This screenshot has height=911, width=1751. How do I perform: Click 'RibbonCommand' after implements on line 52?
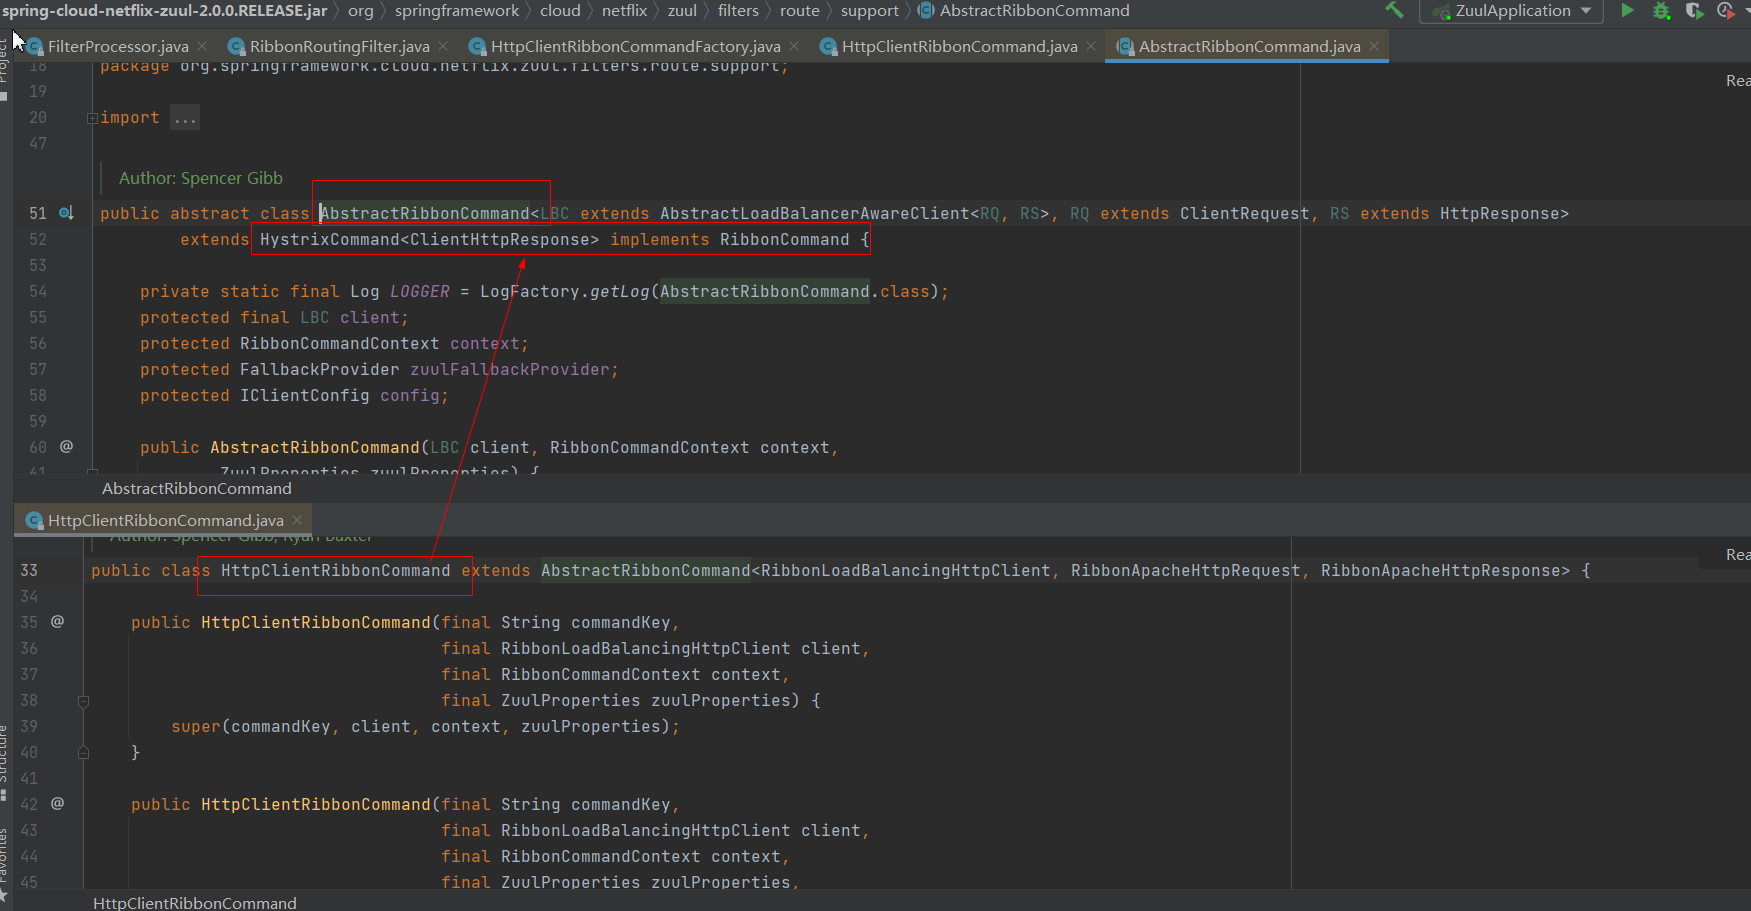pyautogui.click(x=785, y=240)
